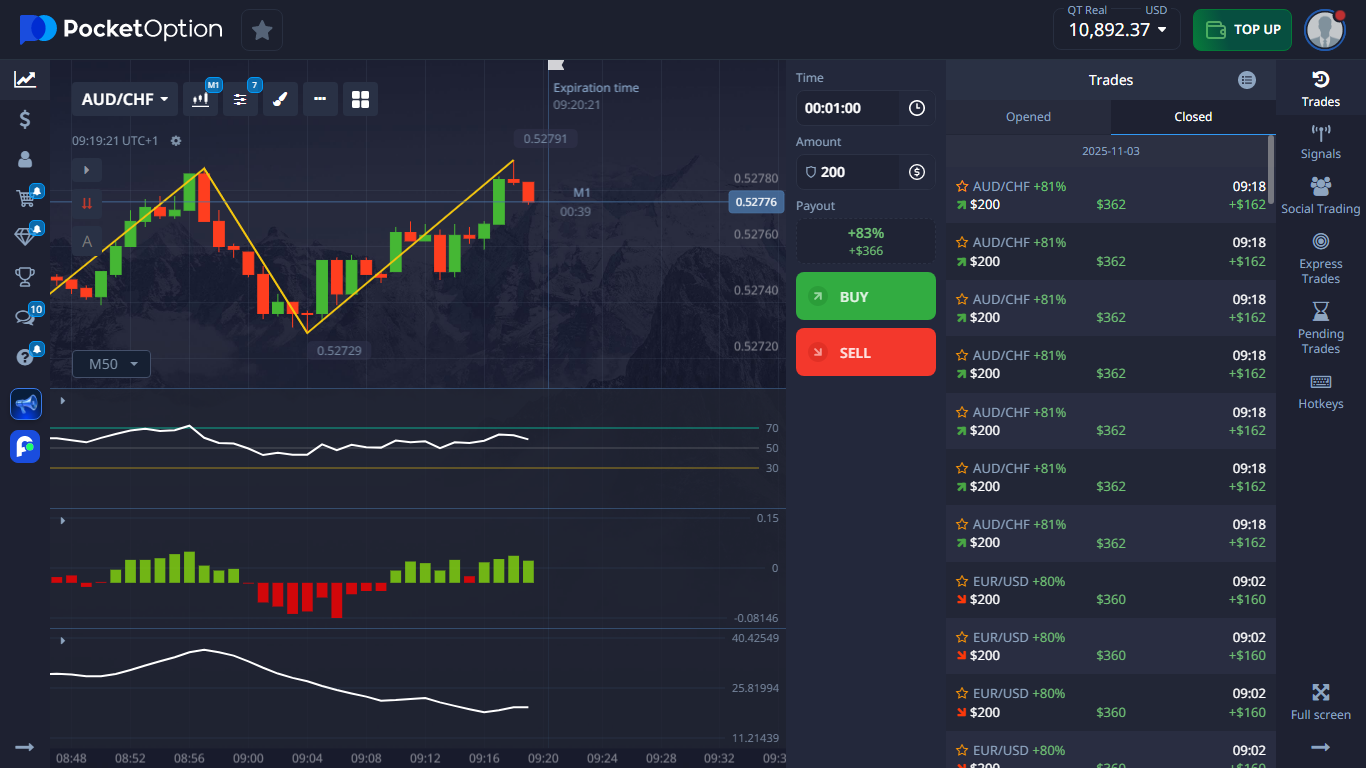Open the chart layout grid selector
1366x768 pixels.
coord(360,99)
